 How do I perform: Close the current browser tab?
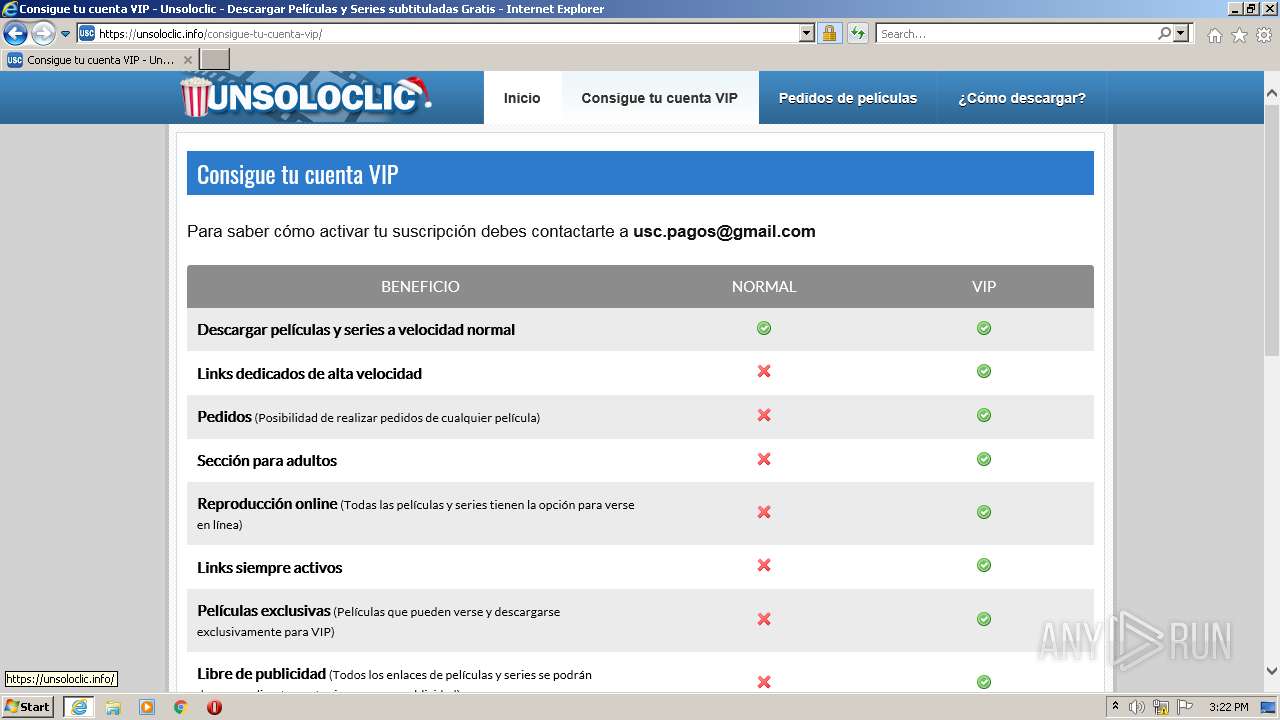[187, 60]
